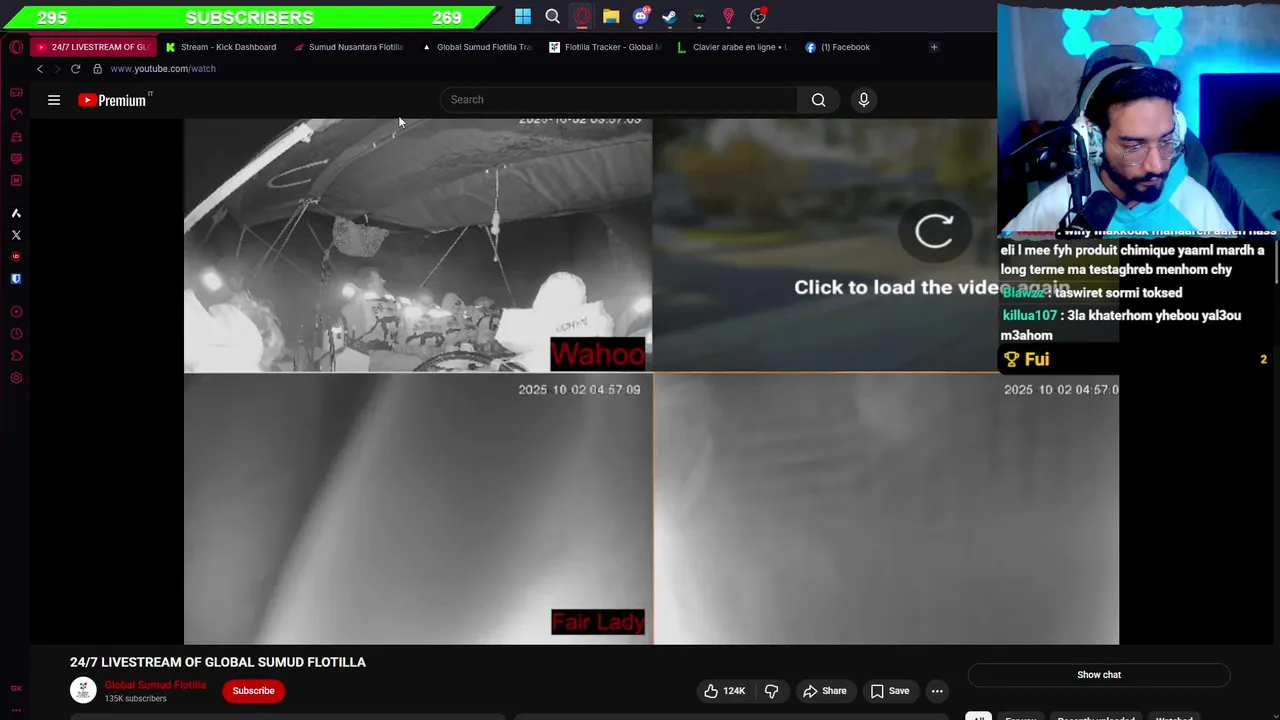Image resolution: width=1280 pixels, height=720 pixels.
Task: Subscribe to Global Sumud Flotilla
Action: pyautogui.click(x=253, y=691)
